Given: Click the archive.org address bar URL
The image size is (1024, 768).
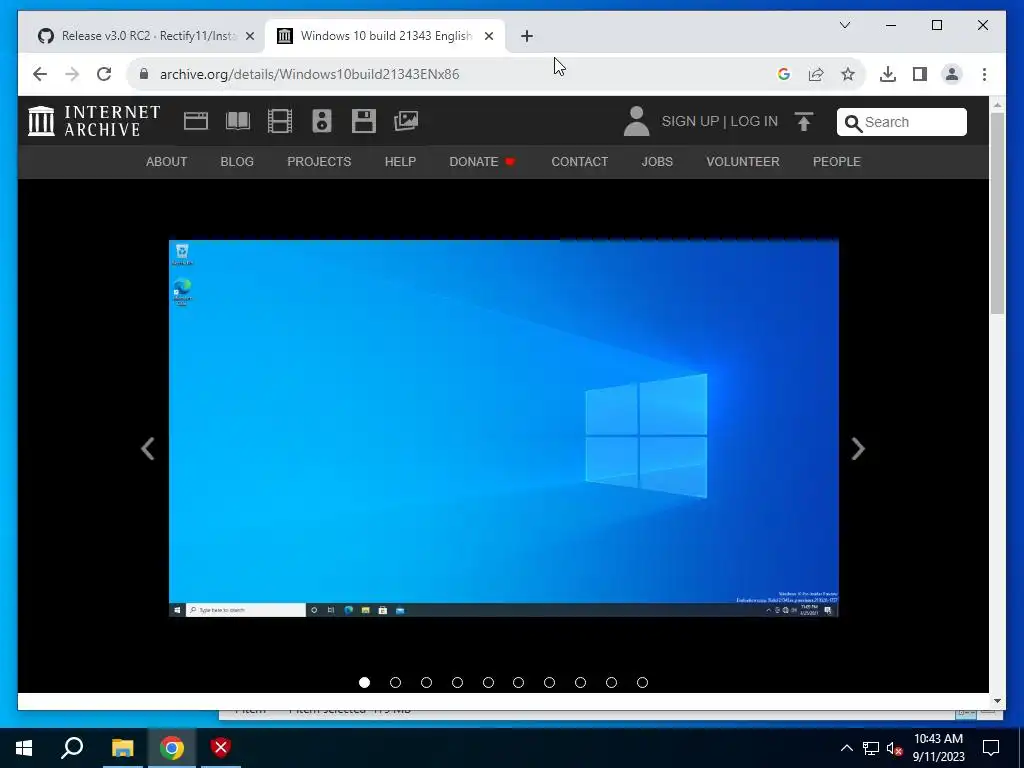Looking at the screenshot, I should [x=310, y=74].
